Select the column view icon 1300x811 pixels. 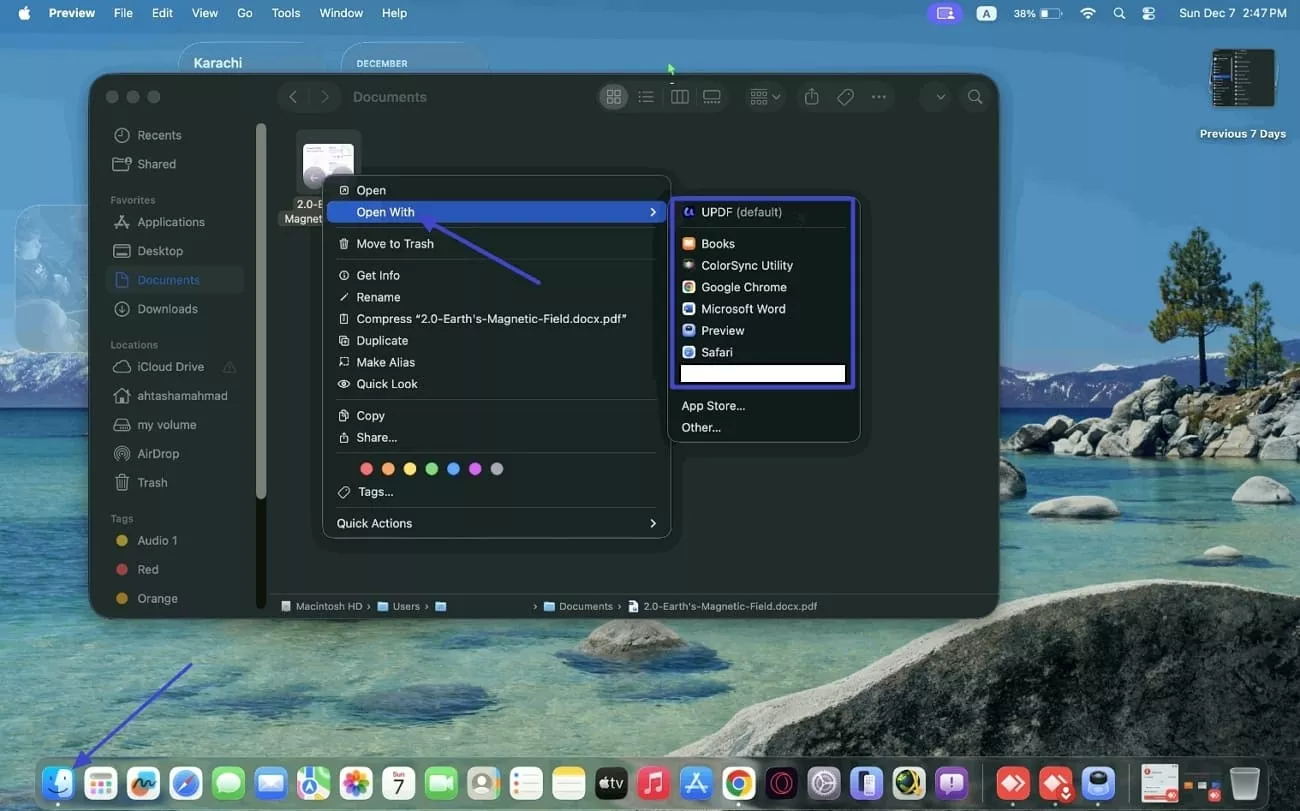(680, 96)
